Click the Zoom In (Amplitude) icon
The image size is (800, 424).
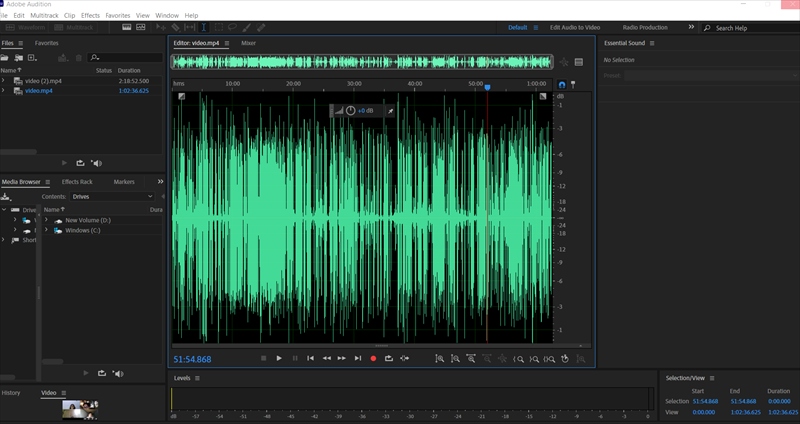tap(439, 358)
